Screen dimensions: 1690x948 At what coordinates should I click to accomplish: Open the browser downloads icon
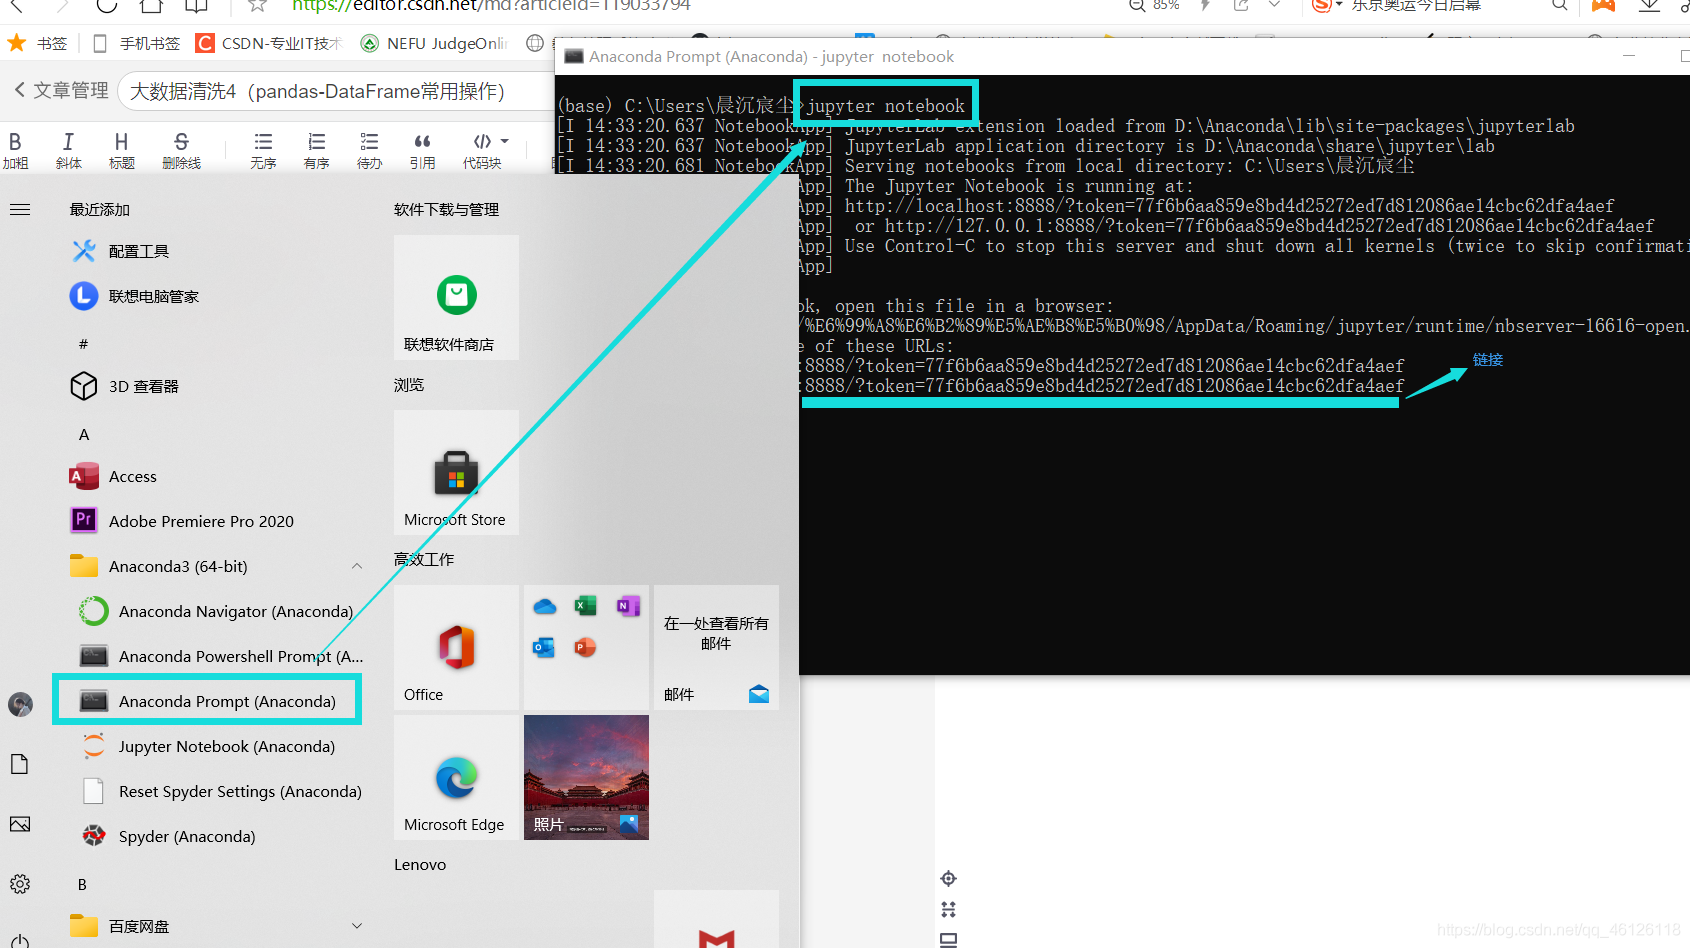(1649, 5)
